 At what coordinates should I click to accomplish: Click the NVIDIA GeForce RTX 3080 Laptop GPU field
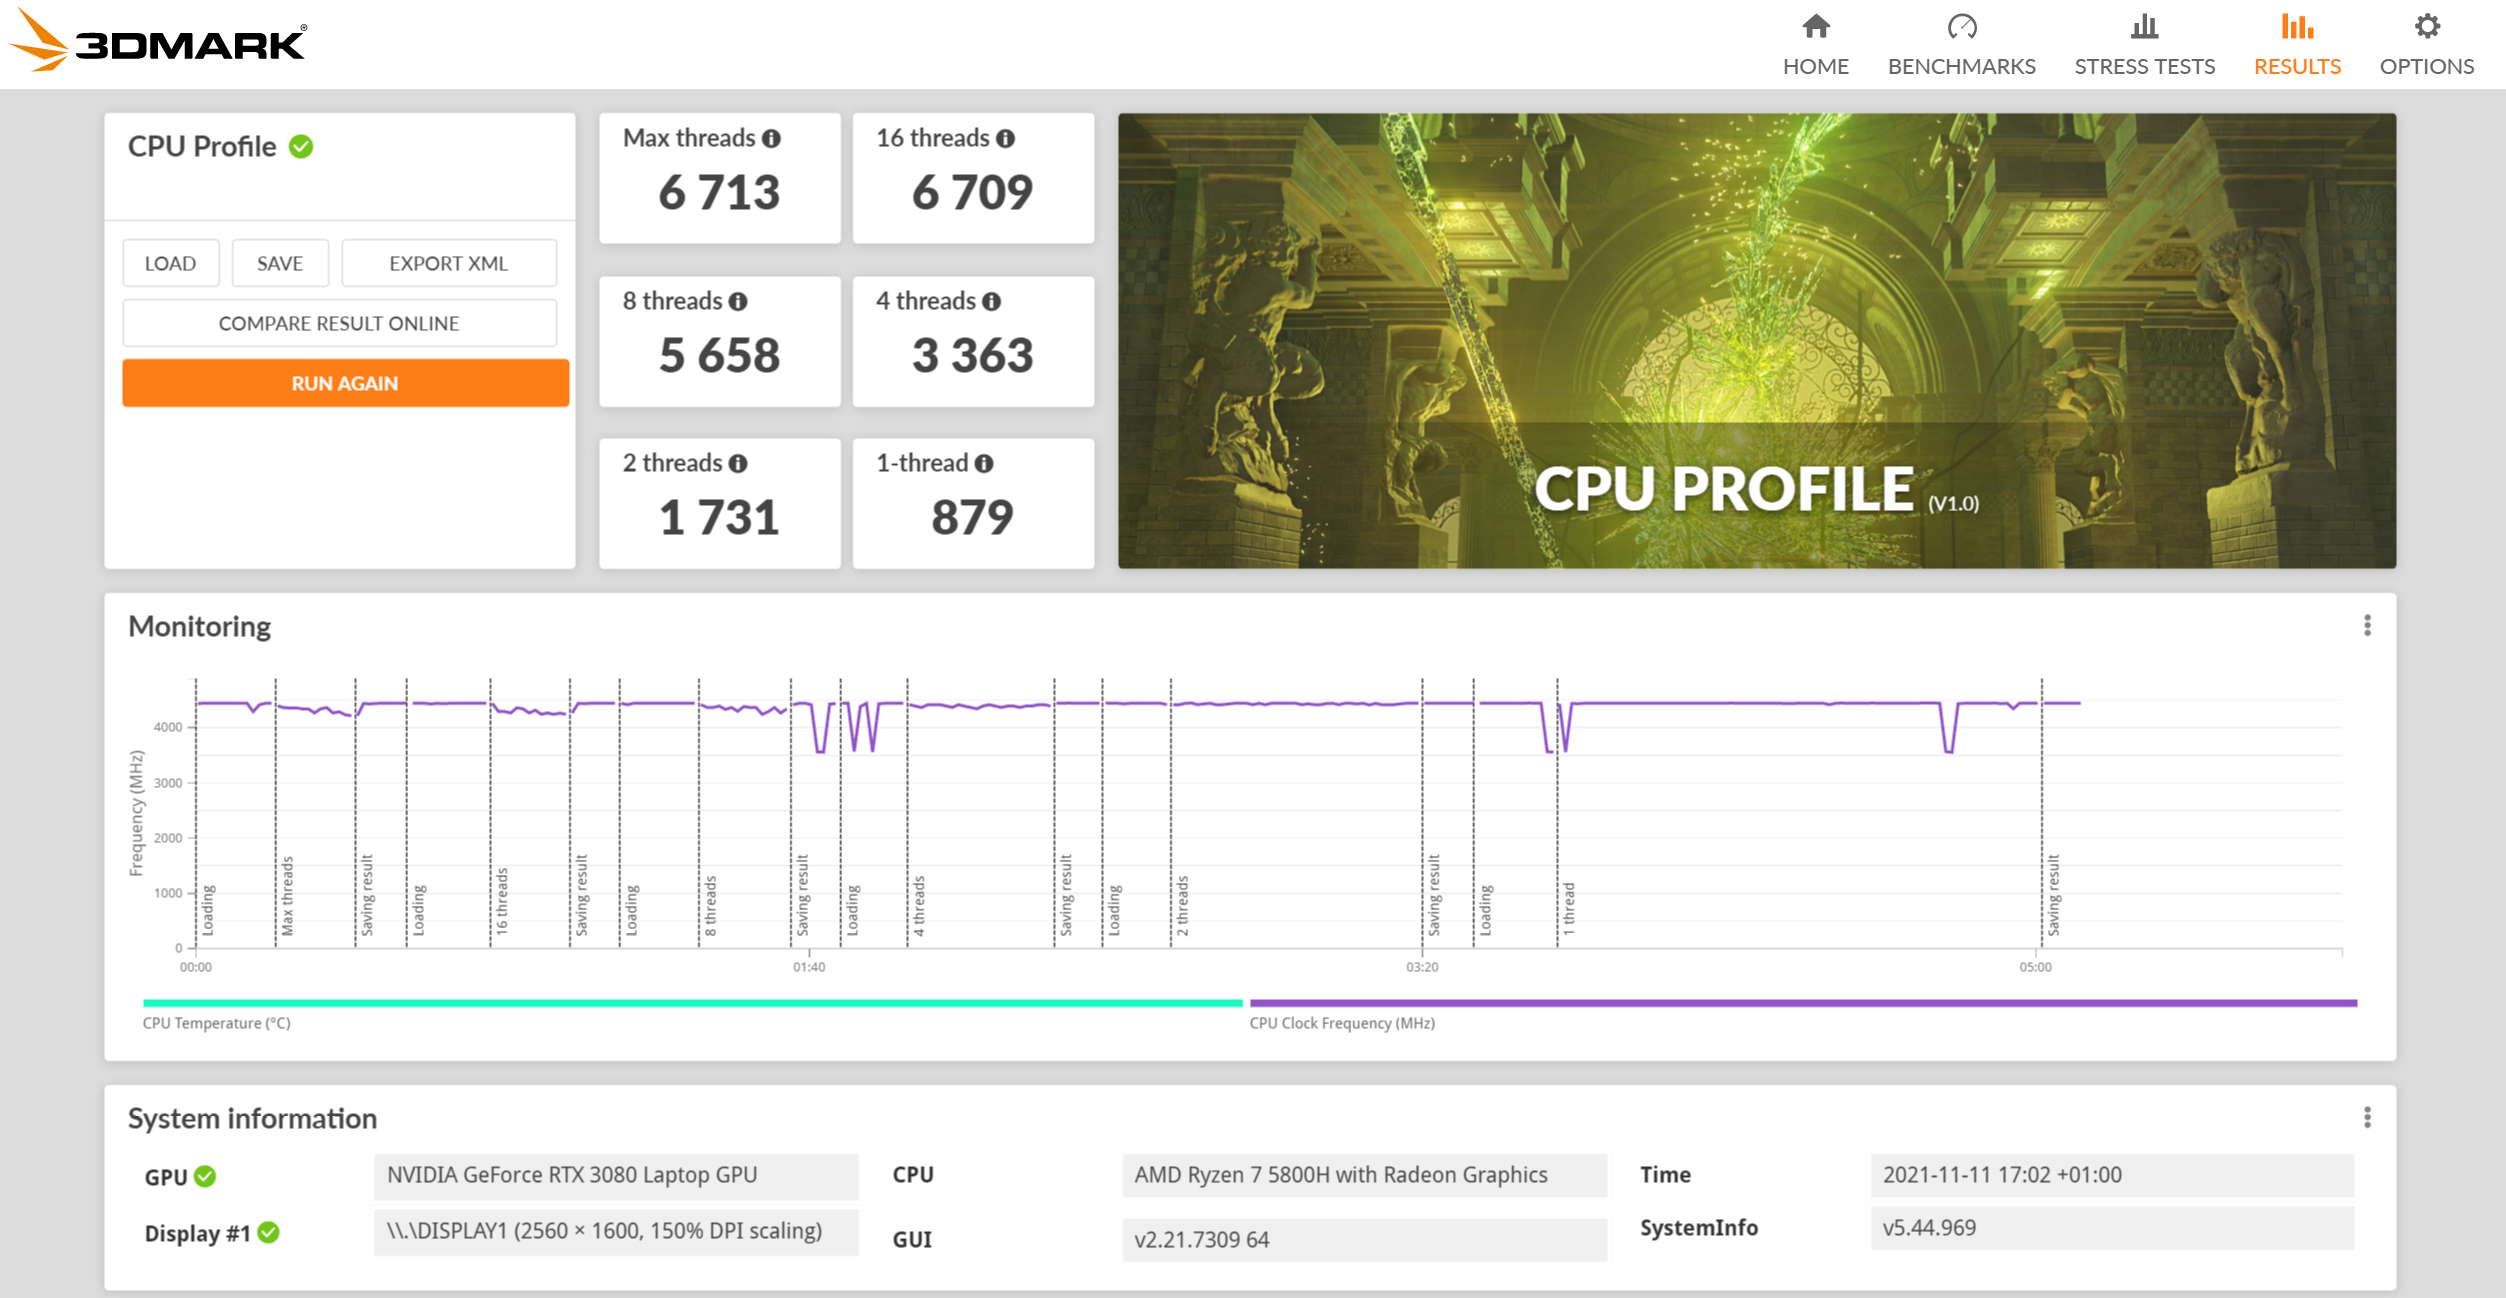click(616, 1175)
